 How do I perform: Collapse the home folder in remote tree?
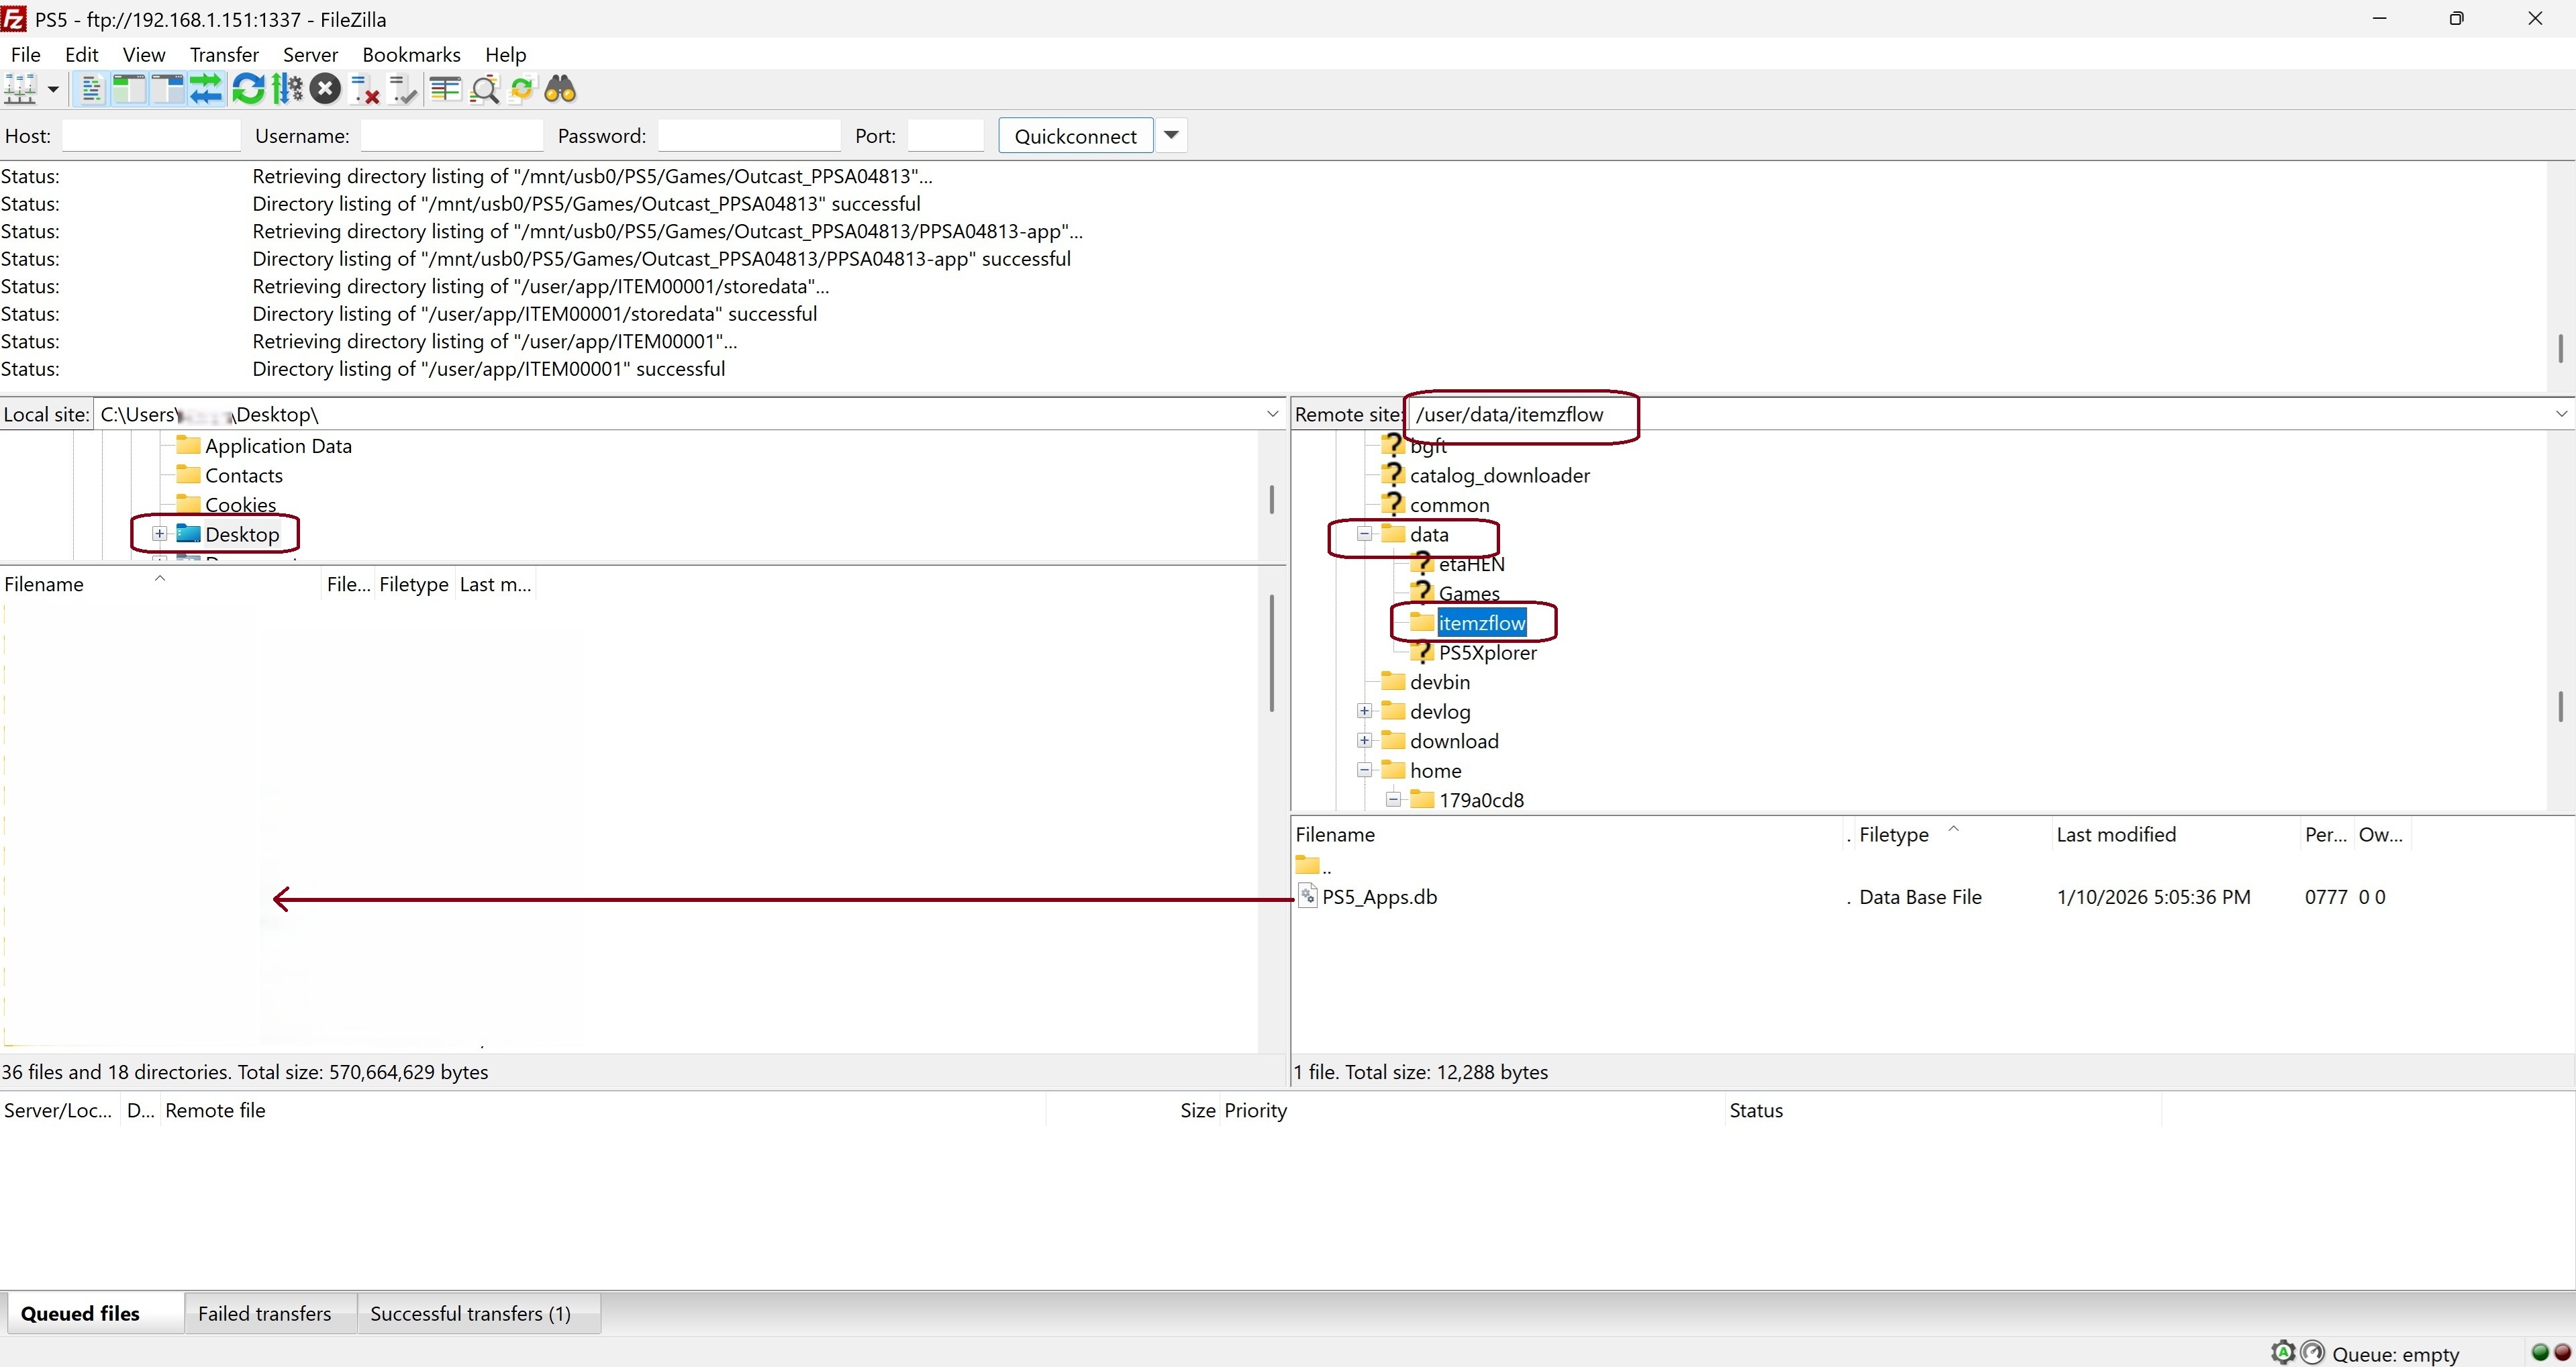[1364, 770]
